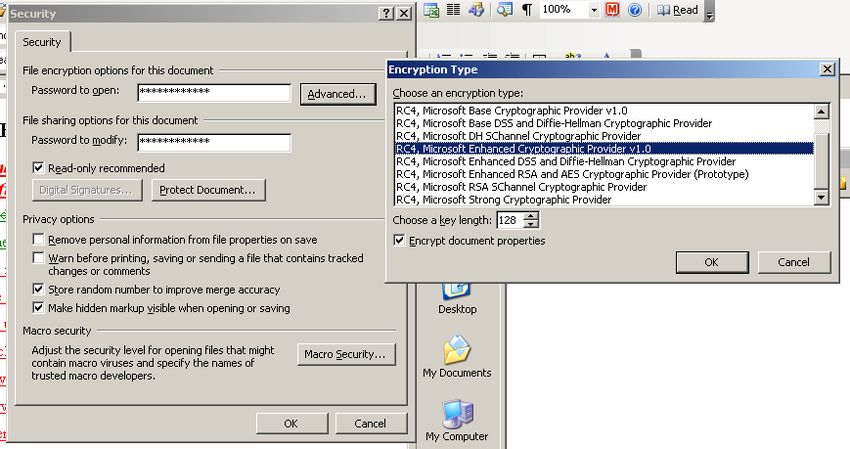This screenshot has height=449, width=850.
Task: Toggle Make hidden markup visible checkbox
Action: [38, 307]
